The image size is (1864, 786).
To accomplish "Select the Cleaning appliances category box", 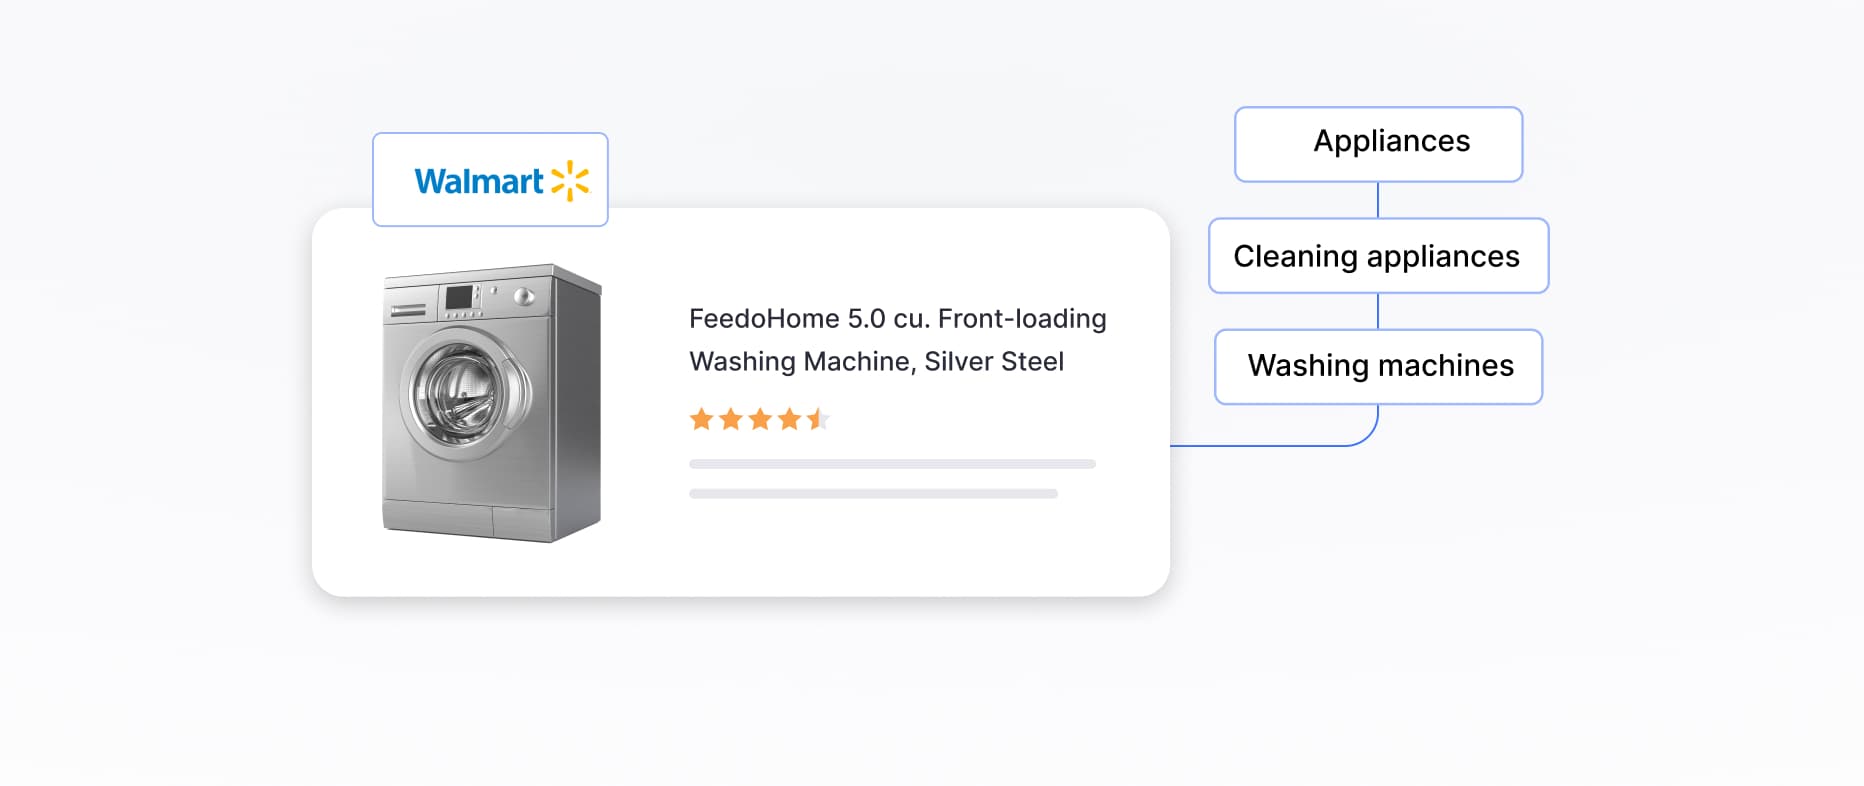I will click(x=1378, y=256).
